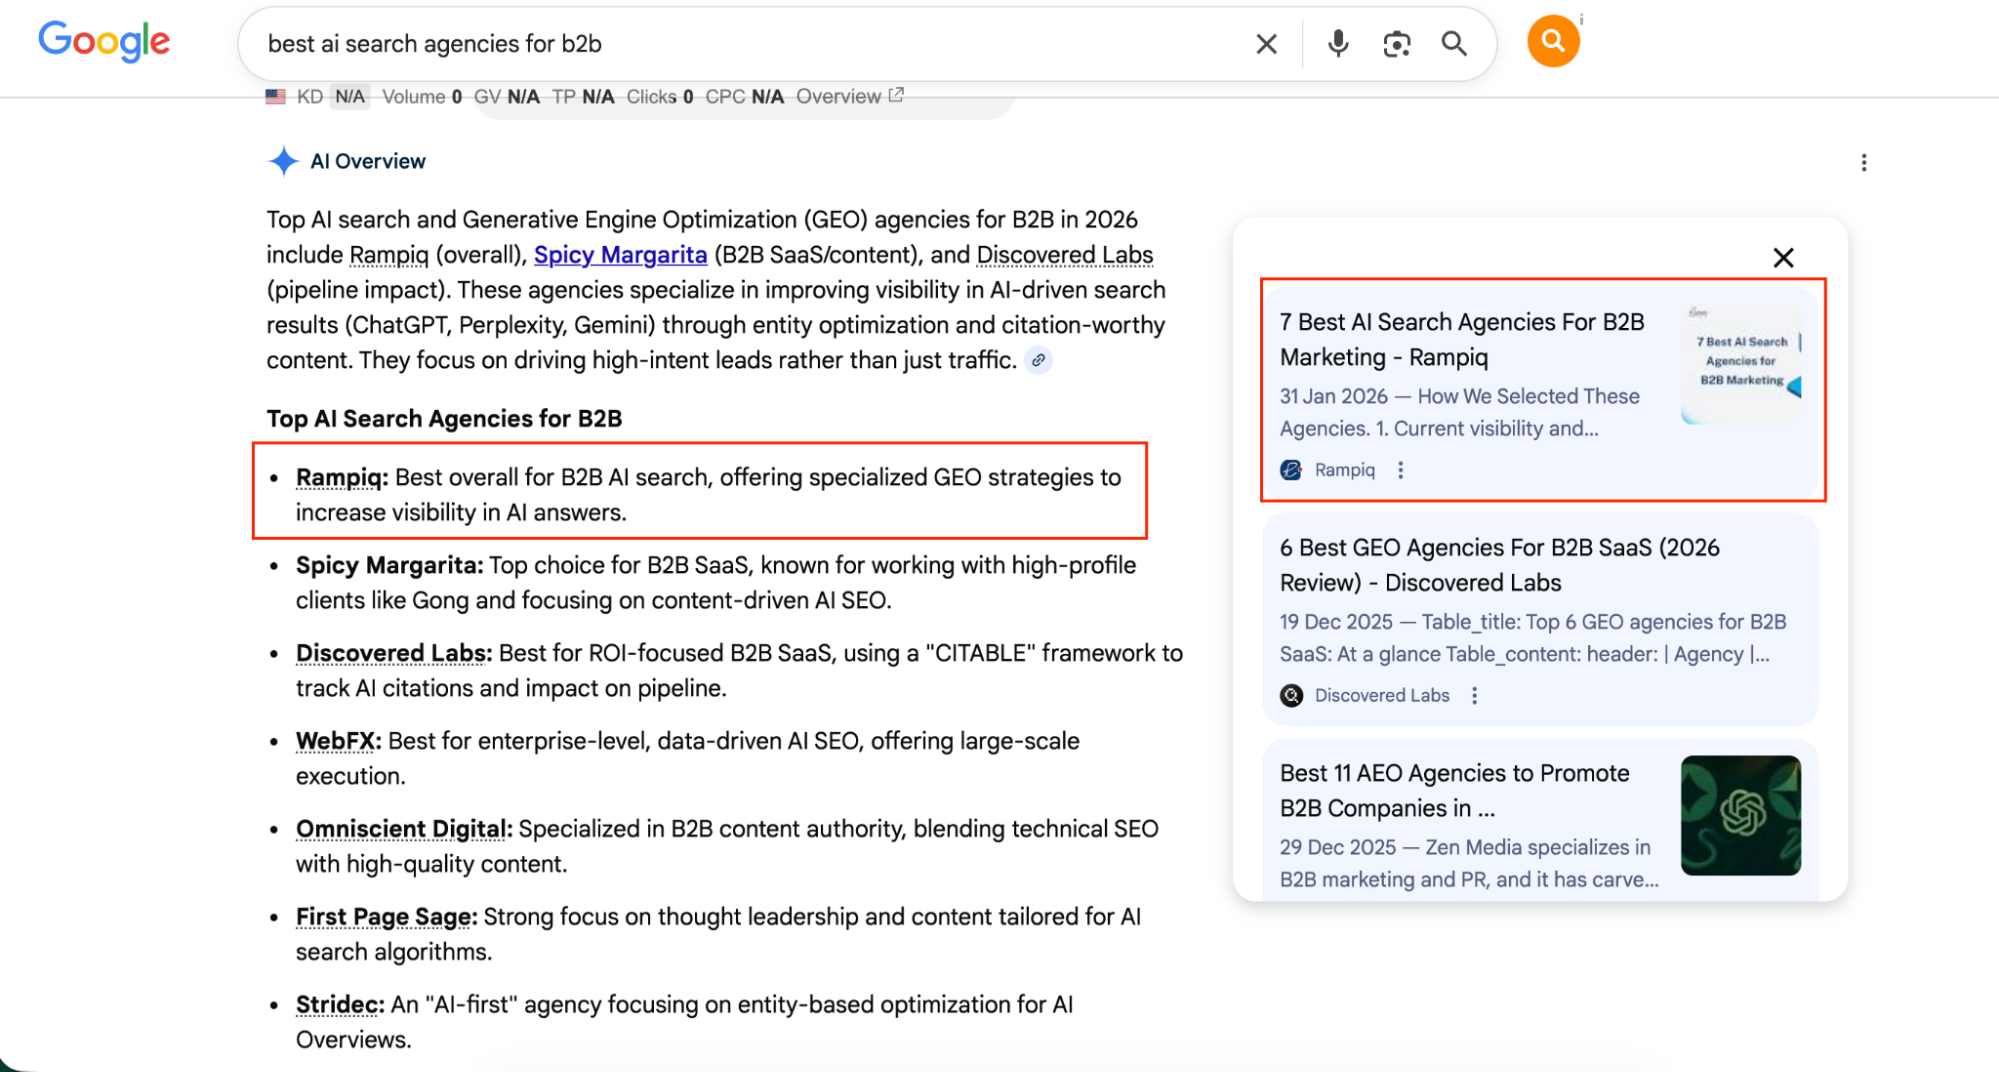Start voice search with the microphone icon
The height and width of the screenshot is (1072, 1999).
tap(1338, 43)
